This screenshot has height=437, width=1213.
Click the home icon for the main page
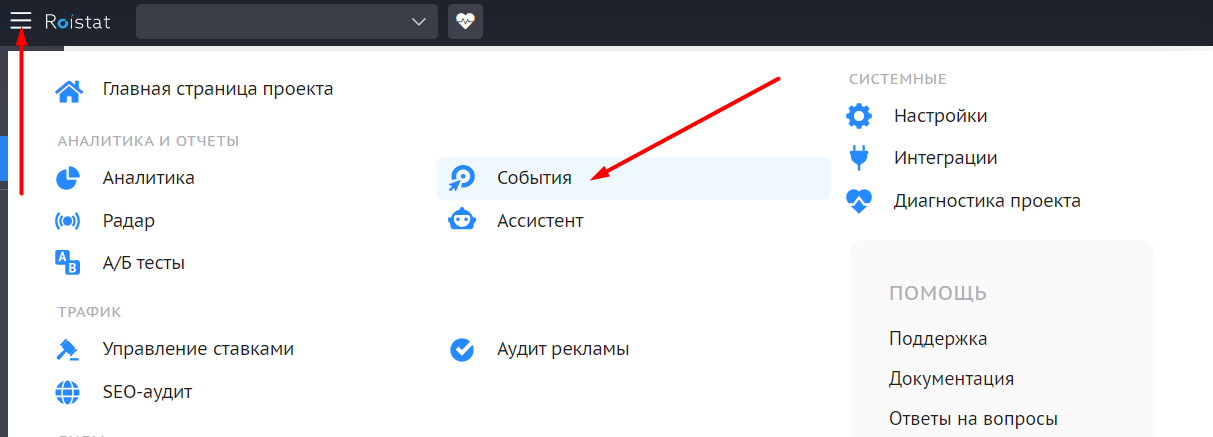68,92
